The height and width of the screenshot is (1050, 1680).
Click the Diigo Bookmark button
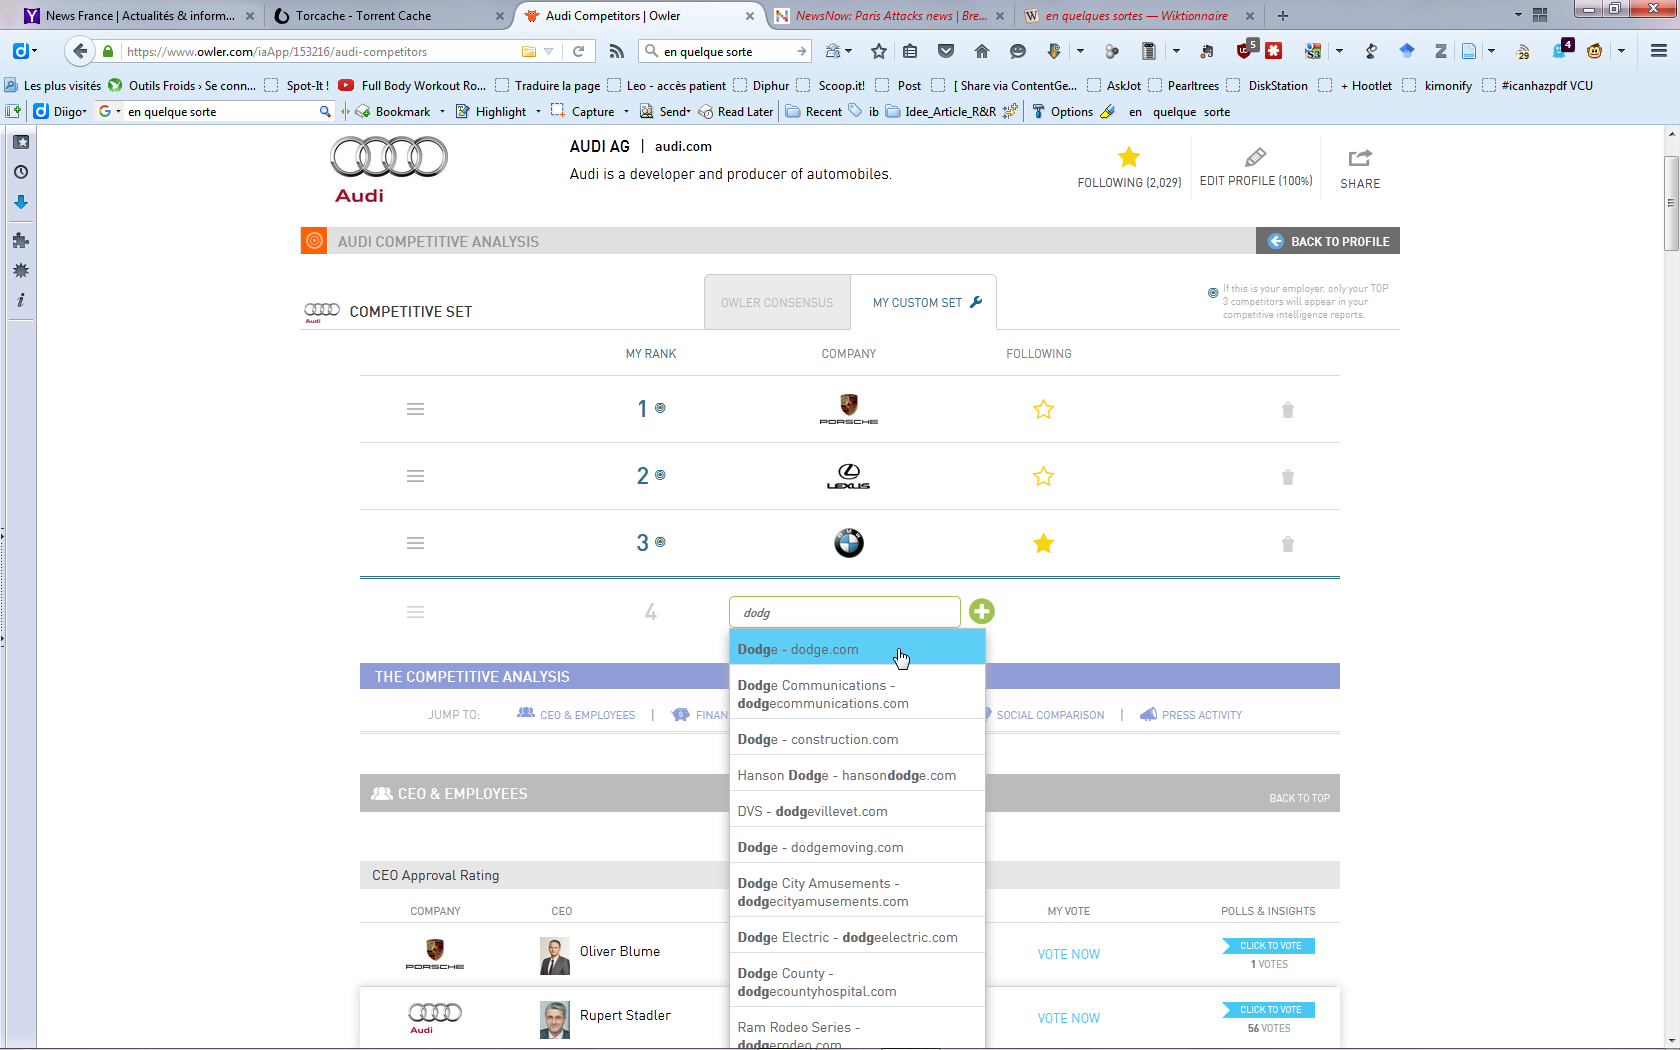394,111
